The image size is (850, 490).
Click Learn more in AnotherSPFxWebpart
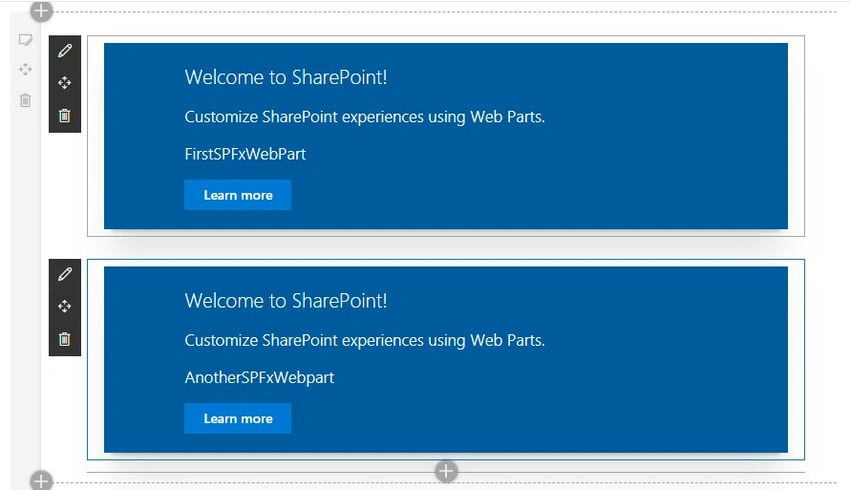(x=237, y=418)
